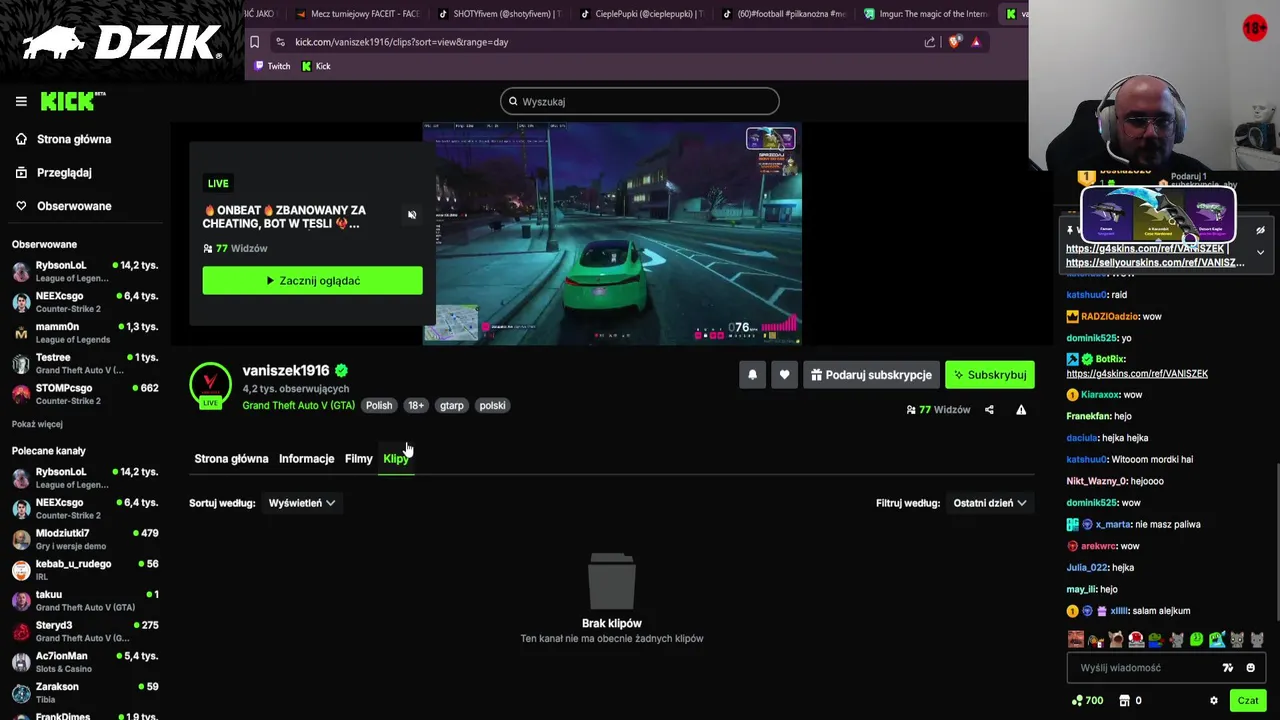Open NEEXcsgo in Obserwowane list
The height and width of the screenshot is (720, 1280).
[85, 302]
